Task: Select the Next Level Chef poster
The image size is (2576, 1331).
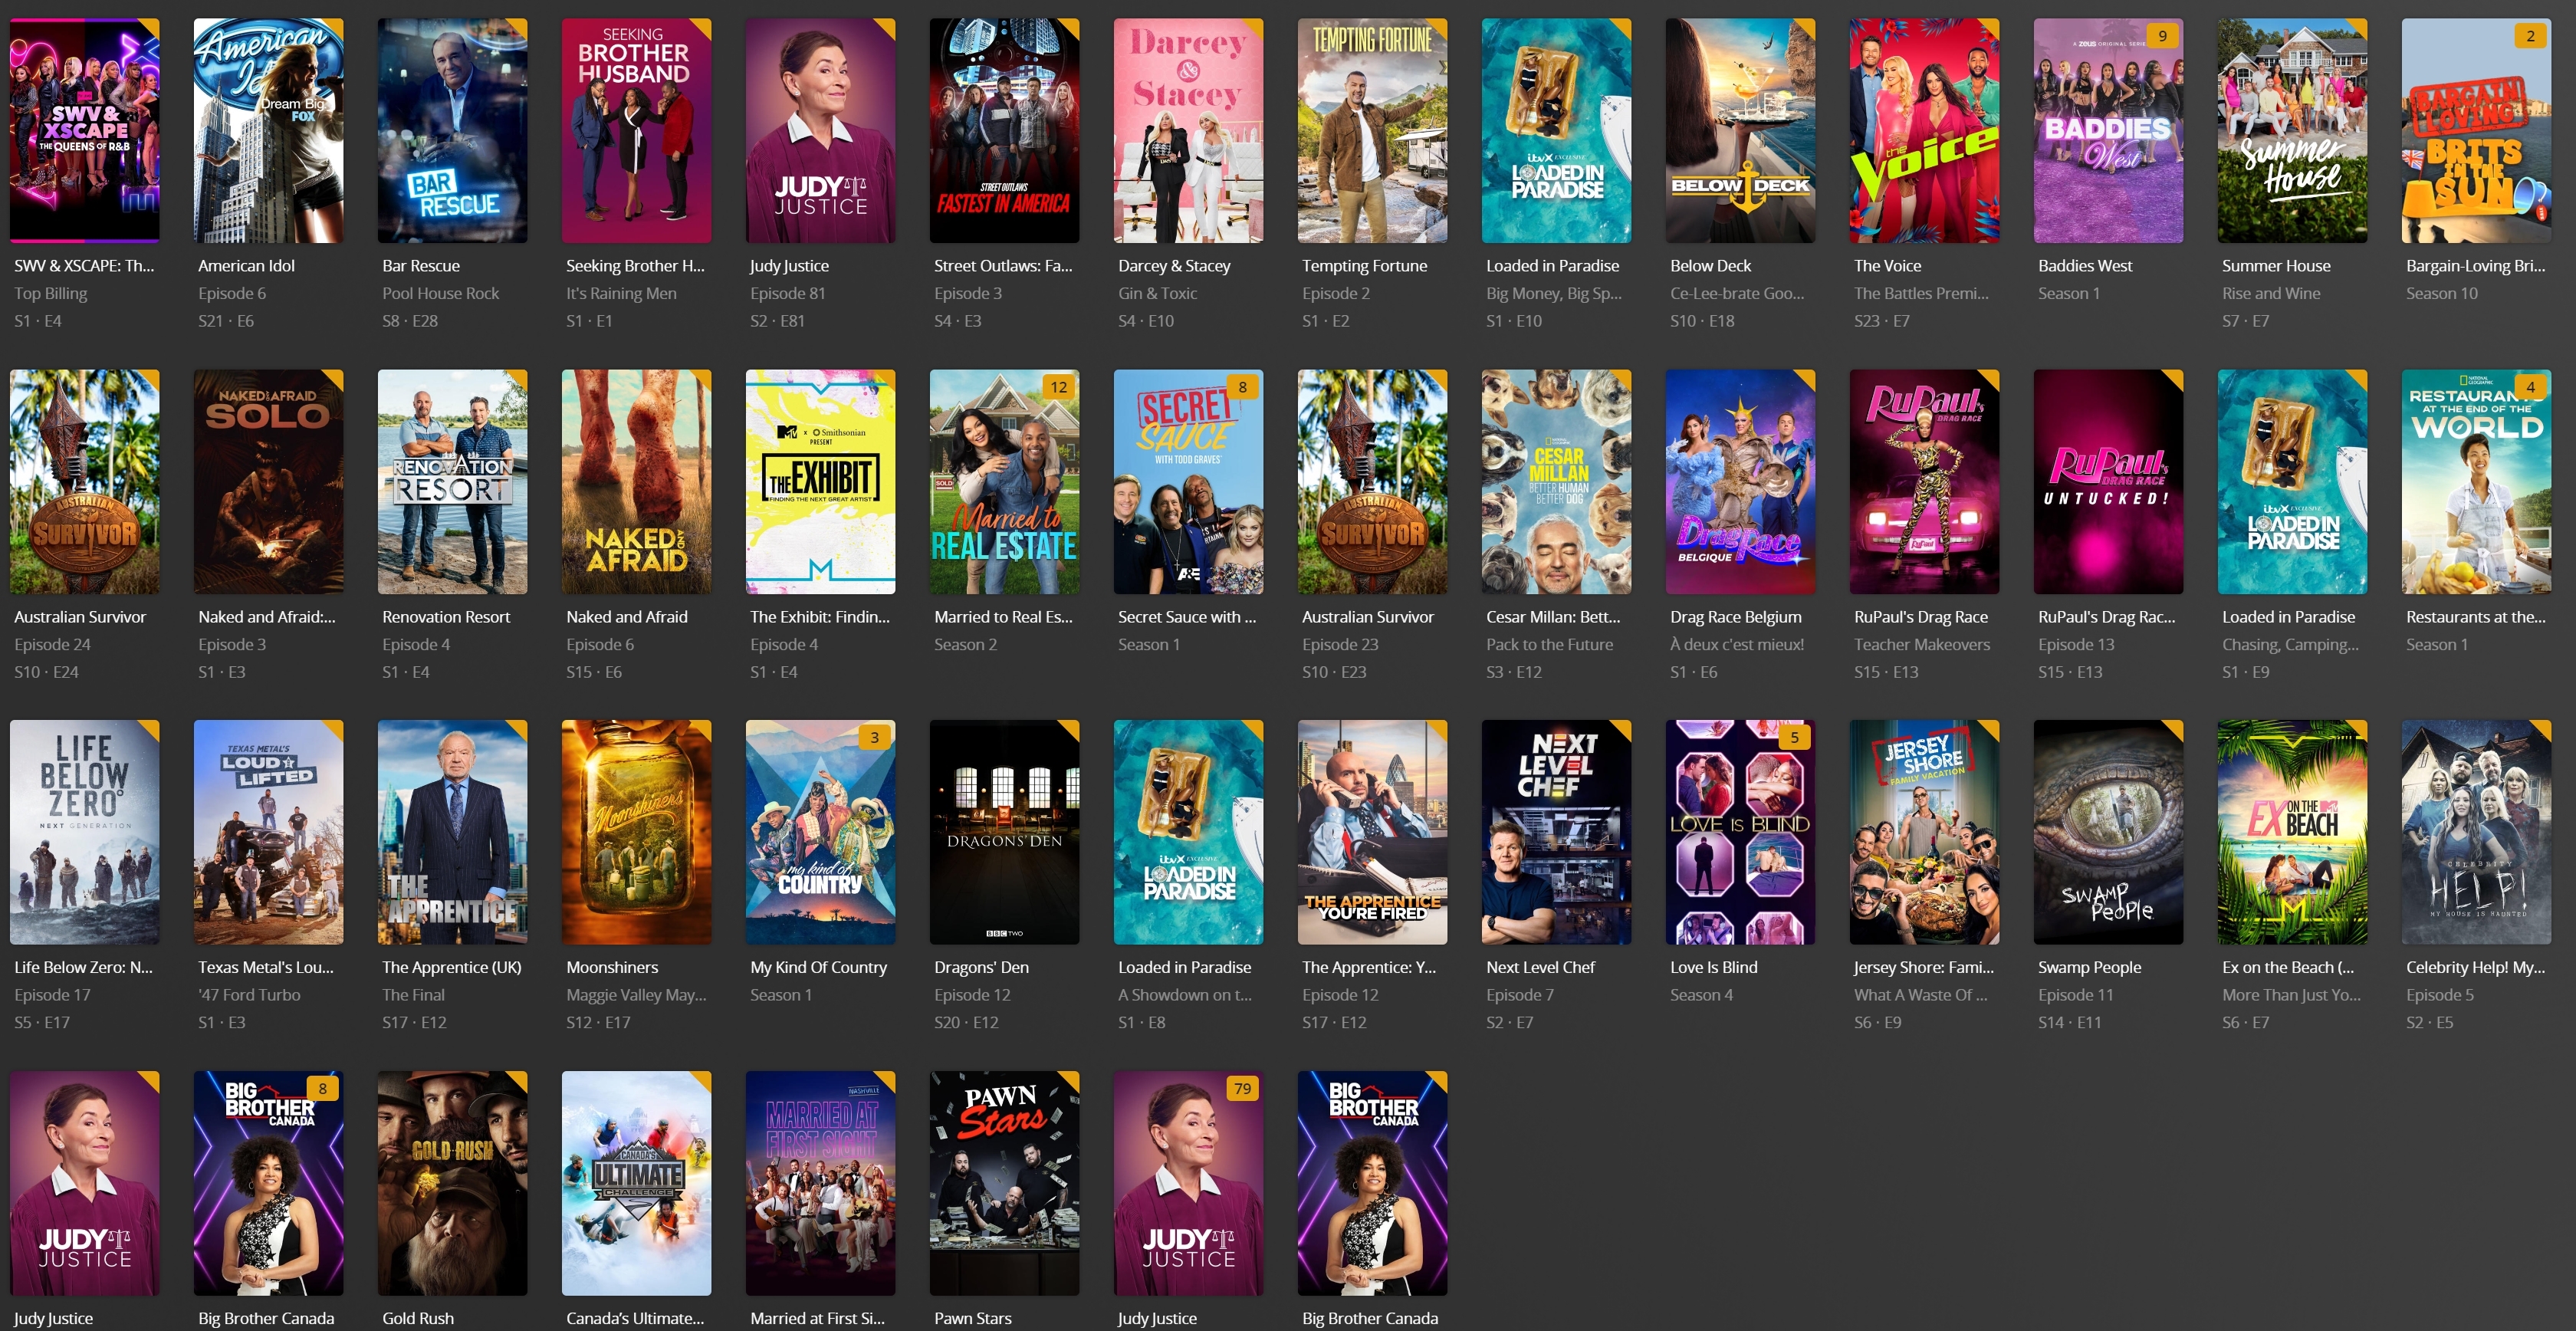Action: (1557, 832)
